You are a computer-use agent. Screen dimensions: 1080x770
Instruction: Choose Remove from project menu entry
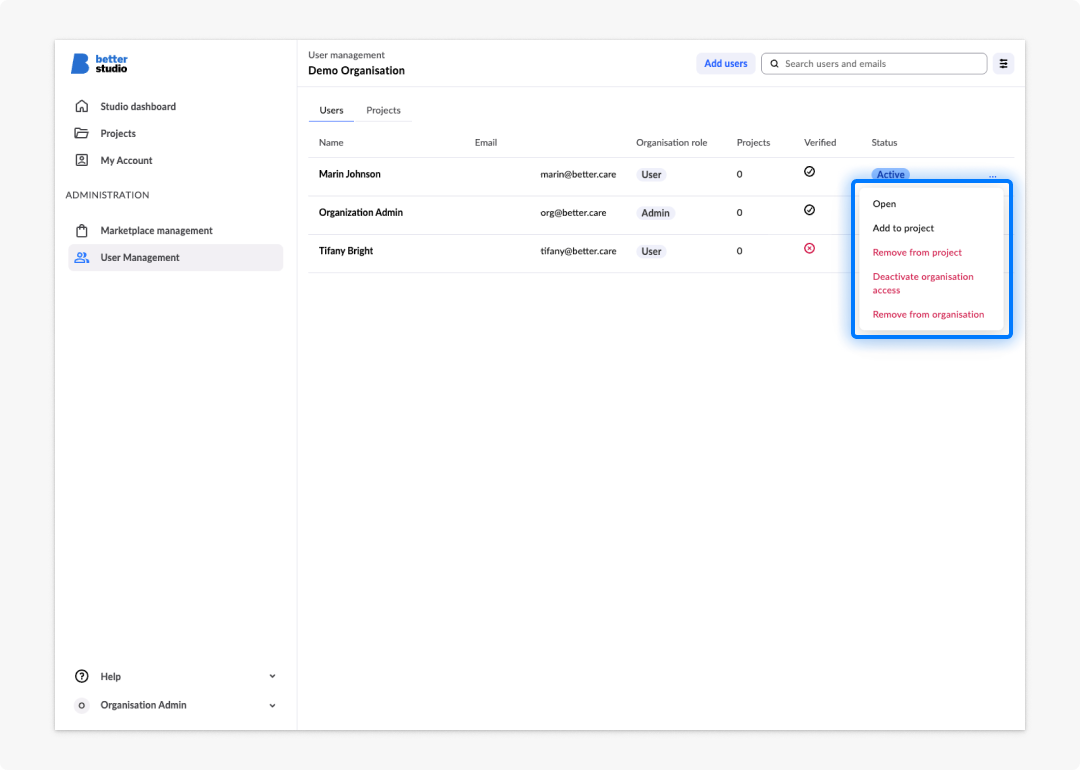coord(917,252)
